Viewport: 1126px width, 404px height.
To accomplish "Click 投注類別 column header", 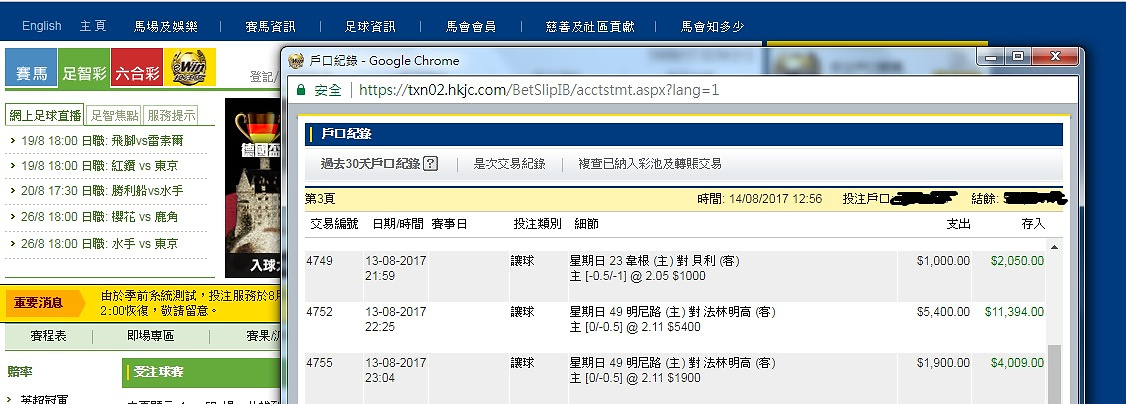I will coord(538,225).
